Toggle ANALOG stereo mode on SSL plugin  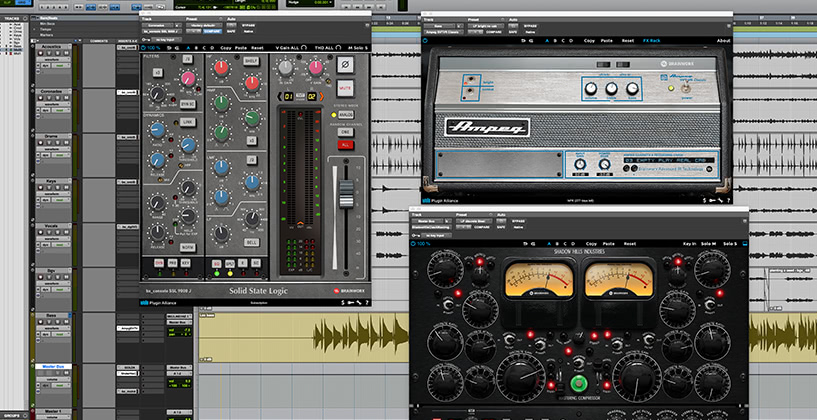point(345,114)
